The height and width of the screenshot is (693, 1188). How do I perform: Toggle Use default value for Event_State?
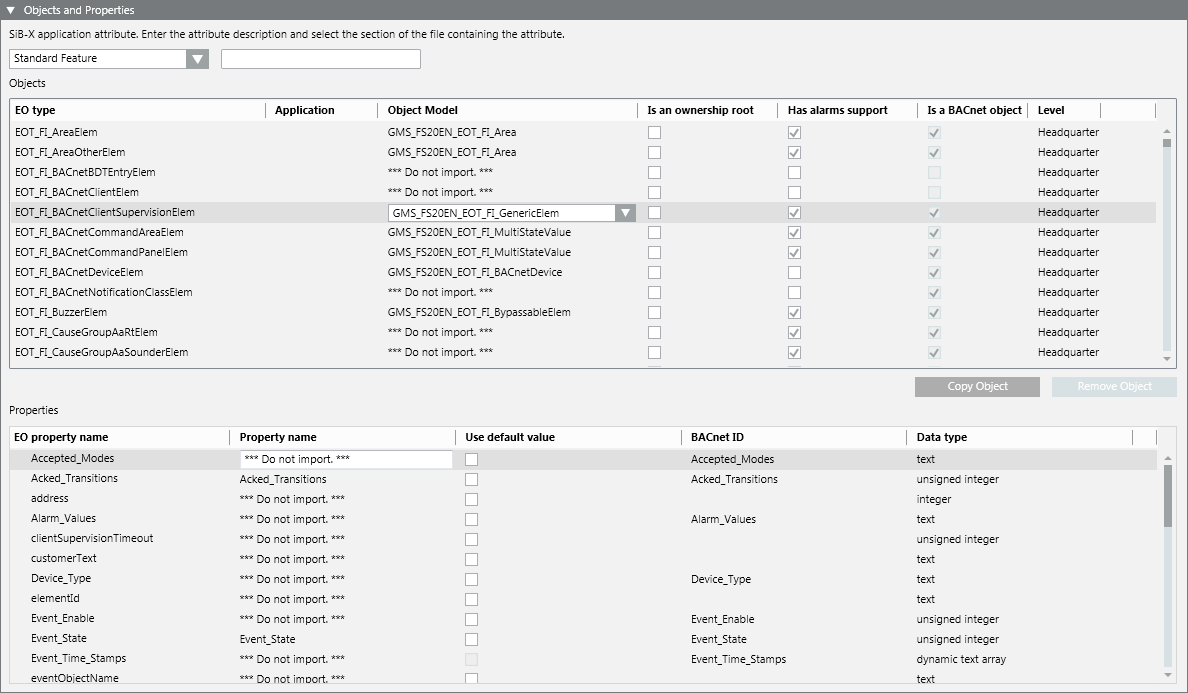pyautogui.click(x=471, y=639)
